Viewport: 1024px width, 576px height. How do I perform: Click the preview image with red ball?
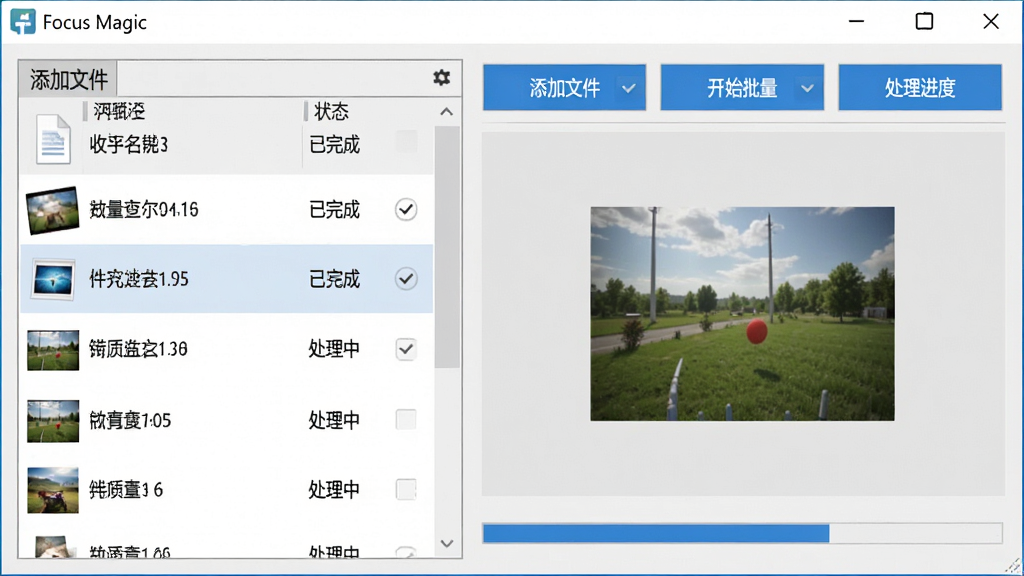coord(743,314)
